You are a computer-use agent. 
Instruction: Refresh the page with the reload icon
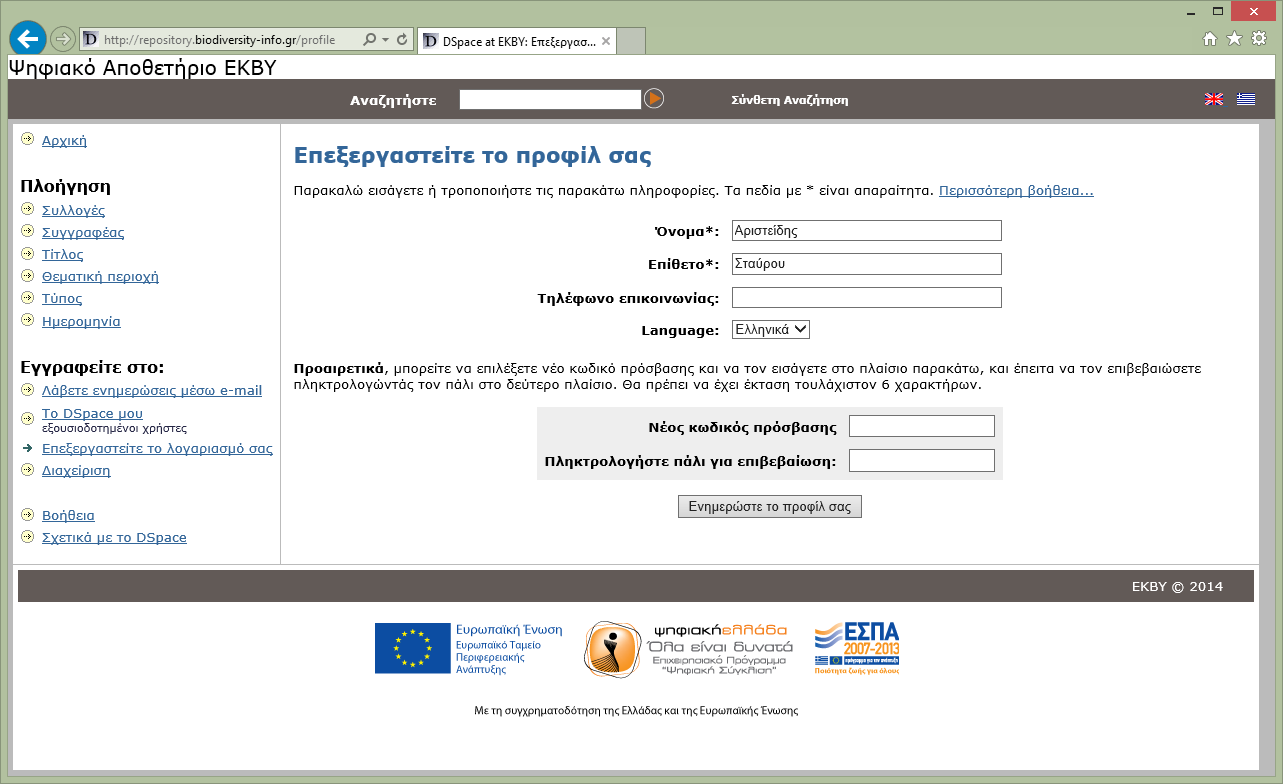[402, 40]
